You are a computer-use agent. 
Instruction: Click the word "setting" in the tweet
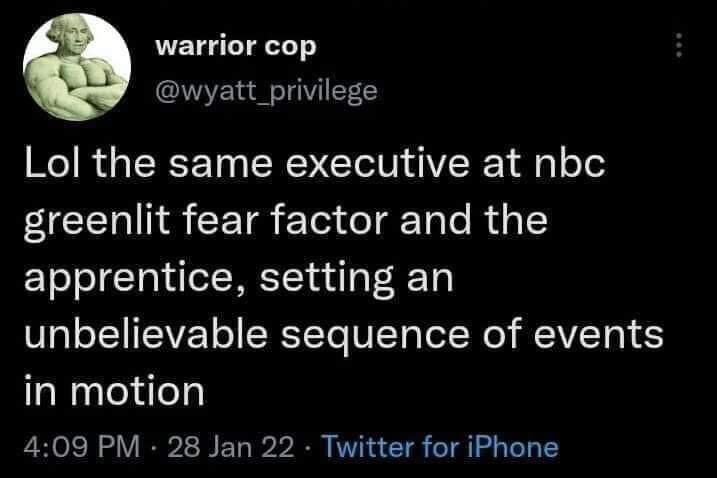(x=321, y=278)
